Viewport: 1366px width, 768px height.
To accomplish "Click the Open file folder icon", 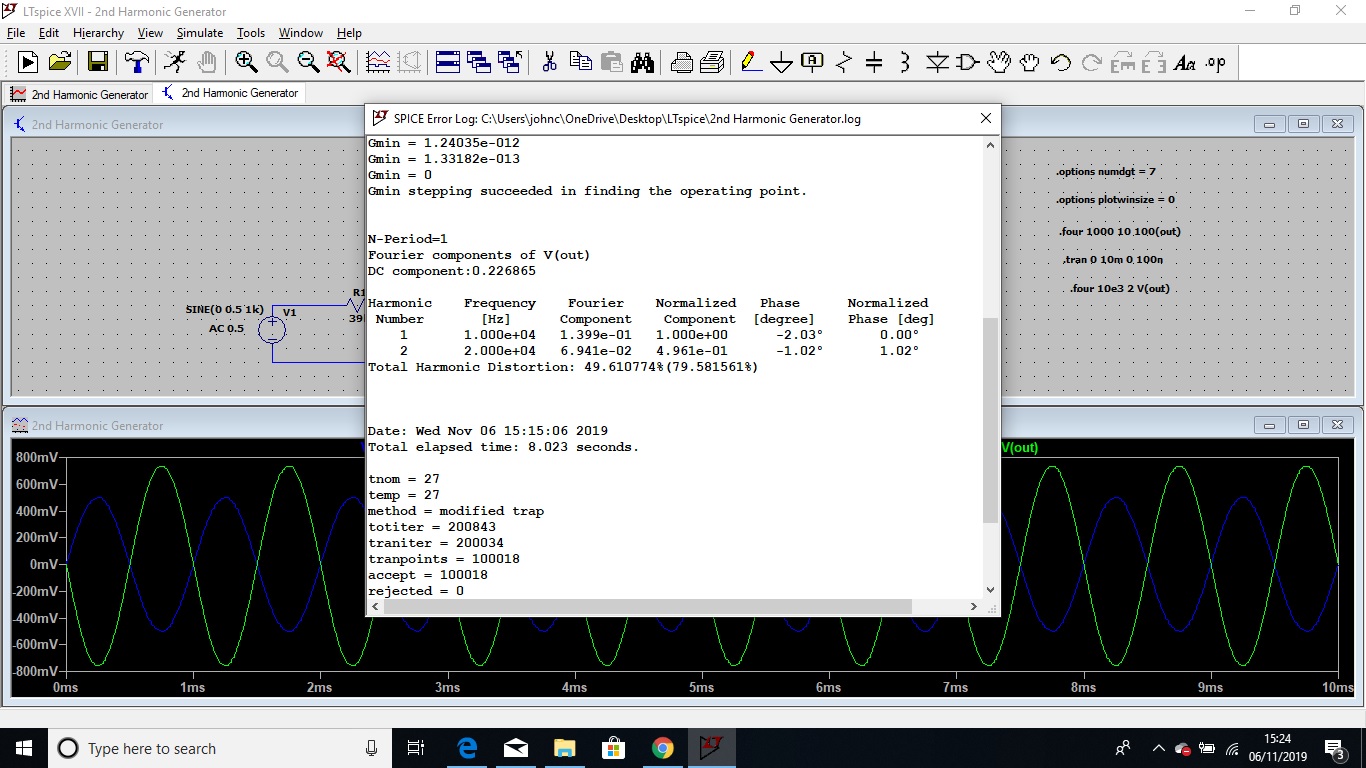I will coord(60,62).
